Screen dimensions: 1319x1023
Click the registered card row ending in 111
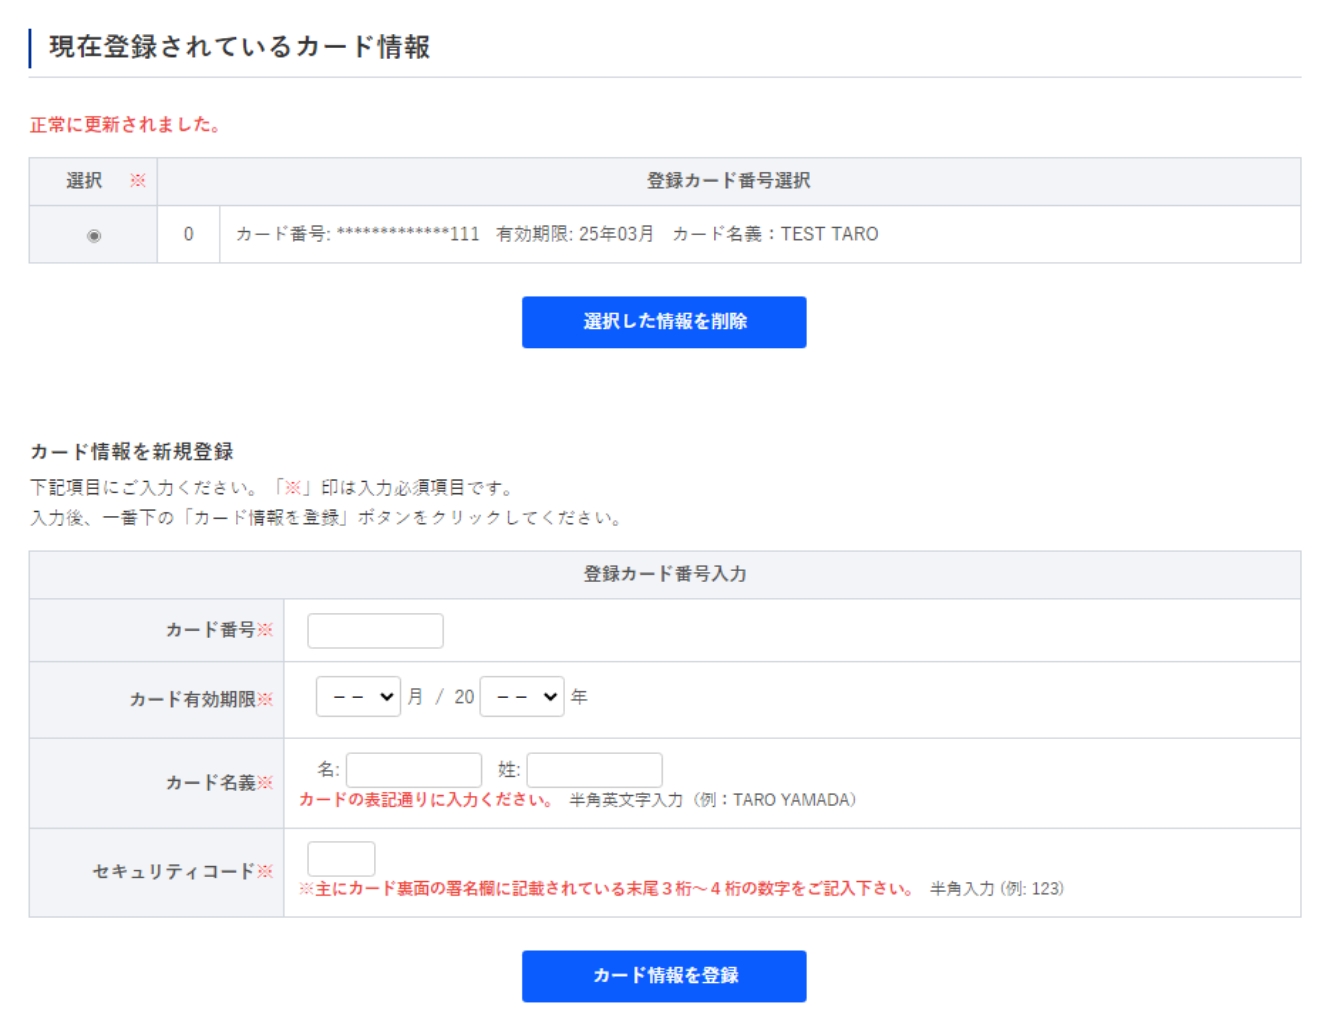(x=557, y=234)
